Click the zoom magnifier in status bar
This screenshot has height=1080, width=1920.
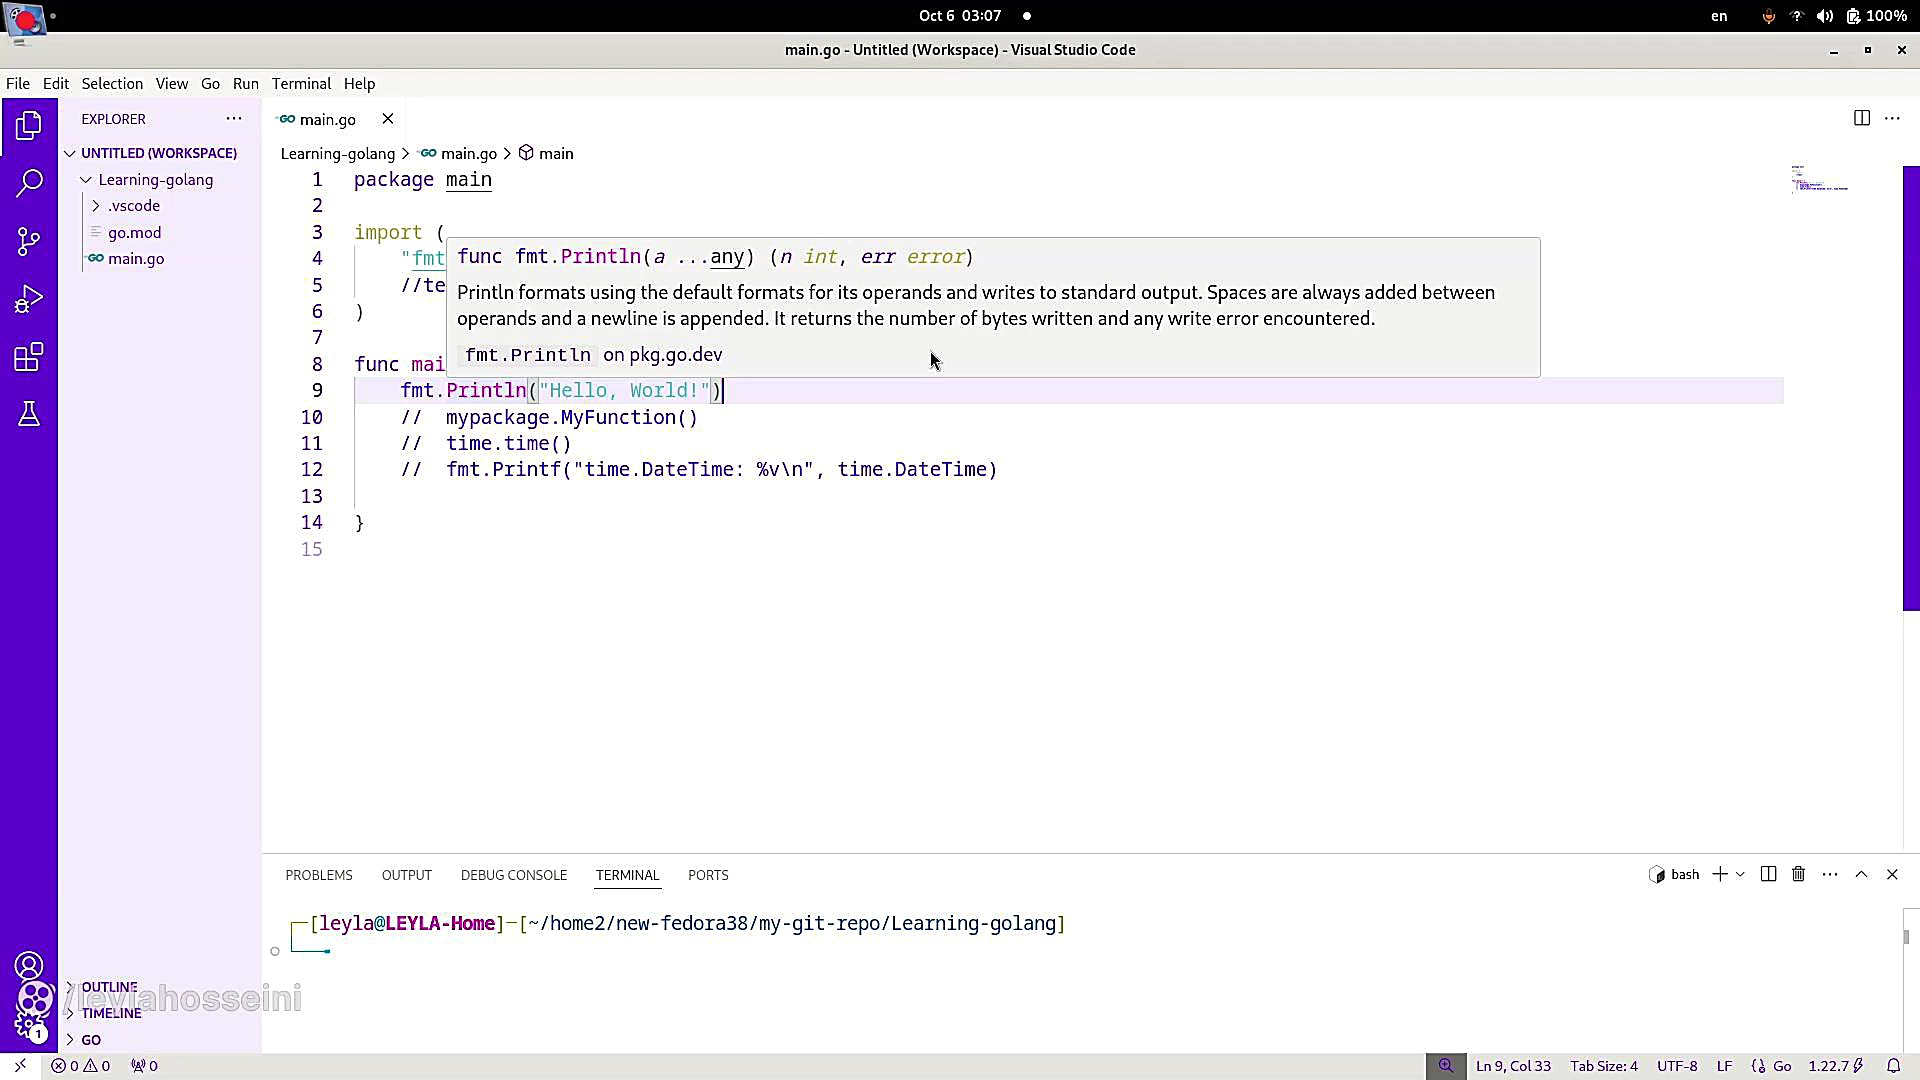point(1446,1066)
